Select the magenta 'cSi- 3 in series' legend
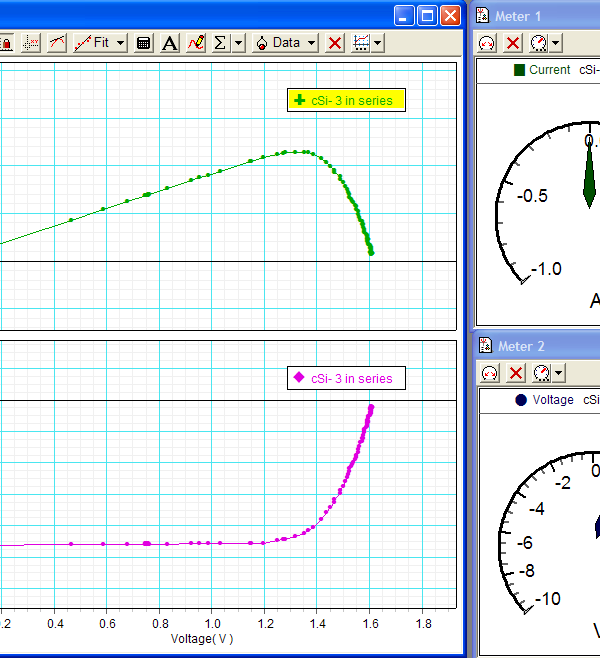The width and height of the screenshot is (600, 658). click(x=346, y=378)
